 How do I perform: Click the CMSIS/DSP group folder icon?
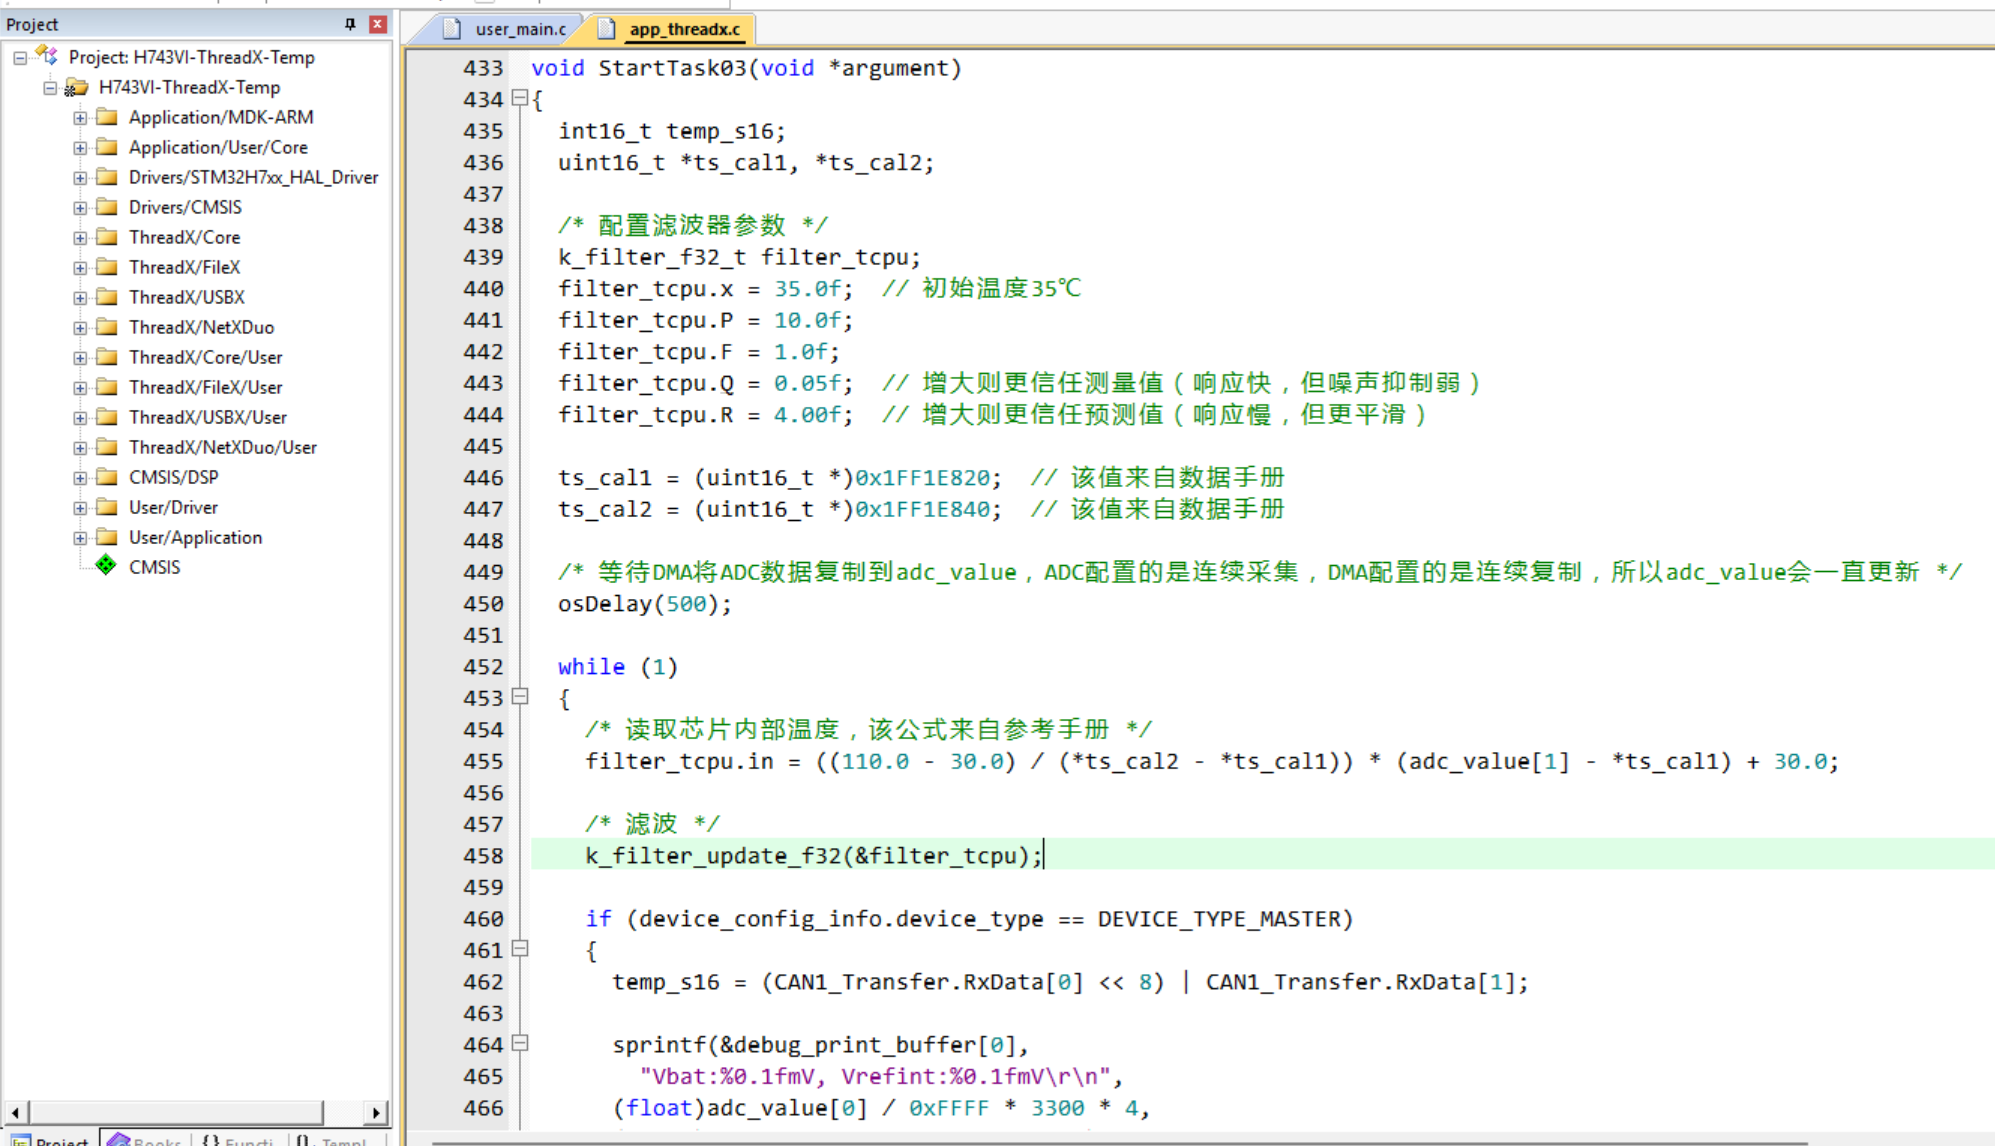(x=107, y=477)
